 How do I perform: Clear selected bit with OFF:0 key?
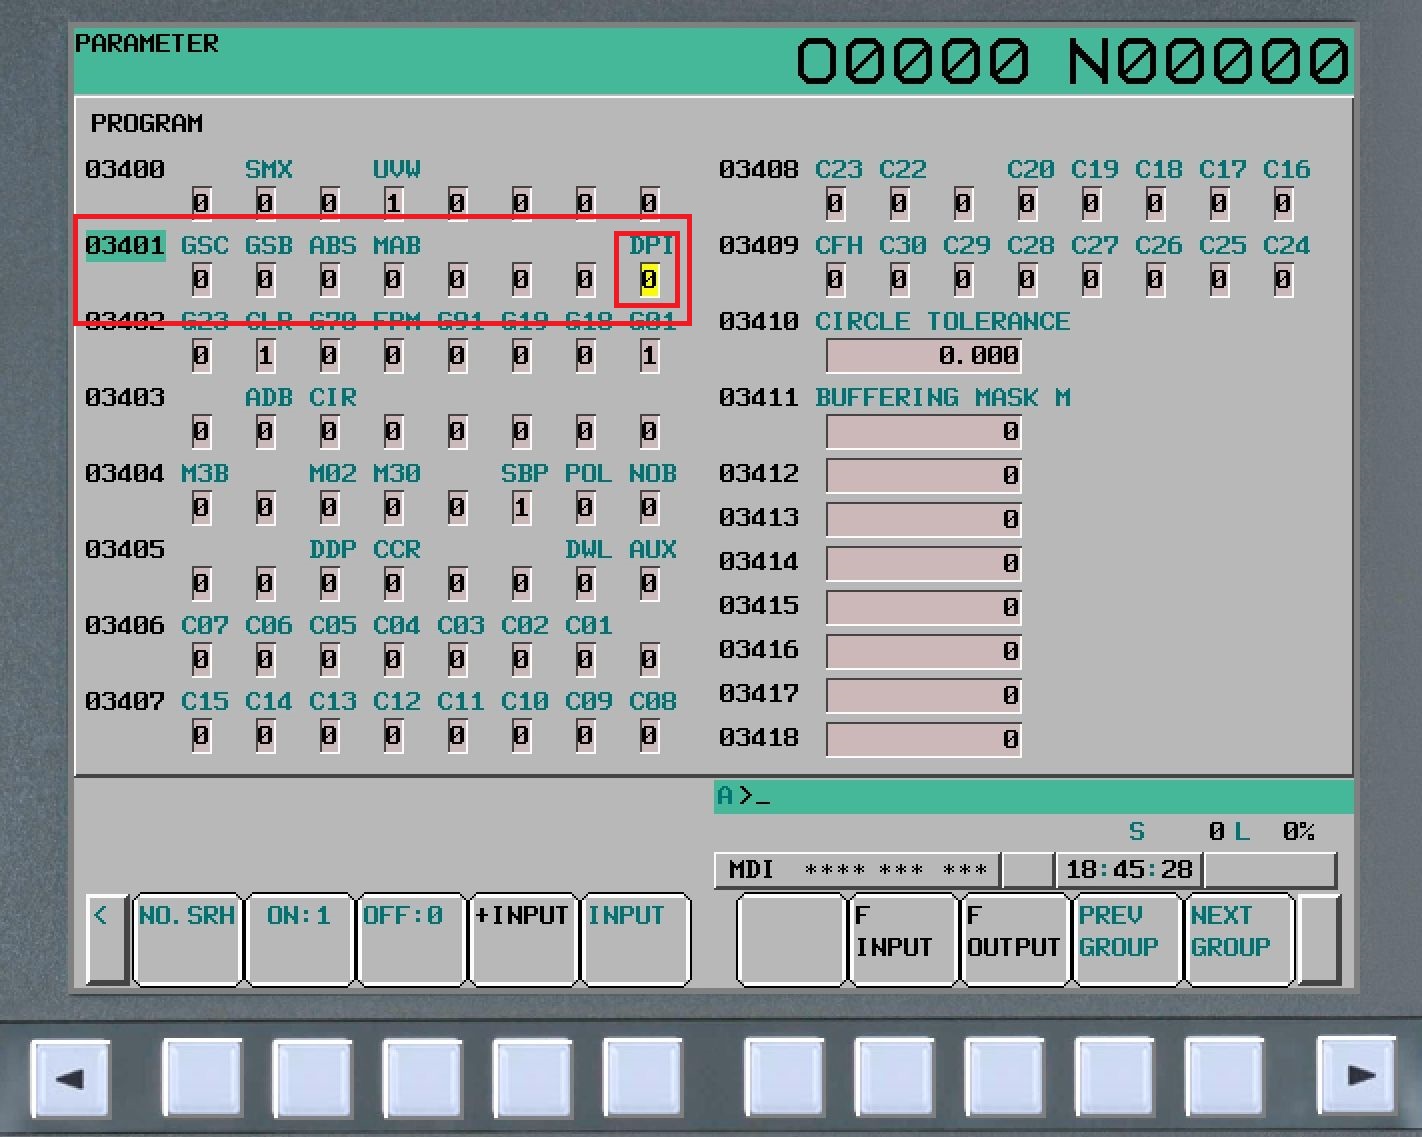coord(410,938)
